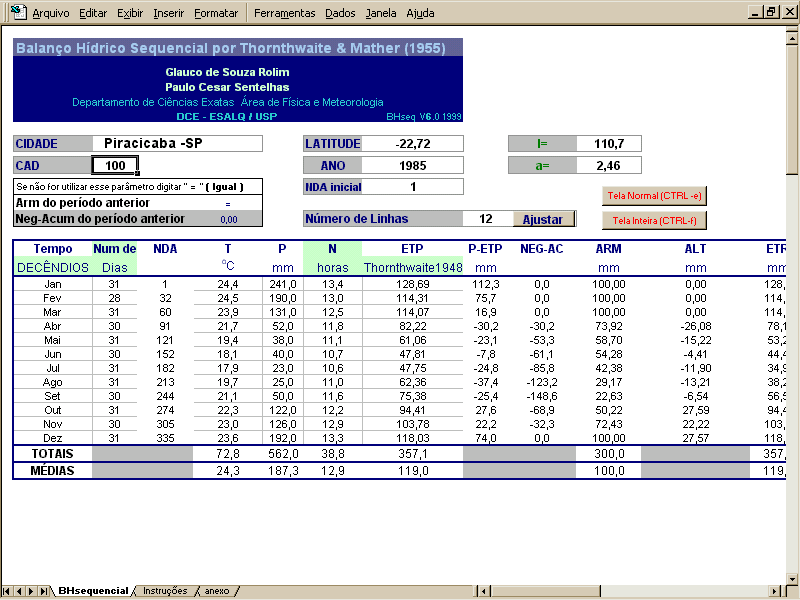Viewport: 800px width, 600px height.
Task: Switch to the BHsequencial sheet tab
Action: [x=93, y=591]
